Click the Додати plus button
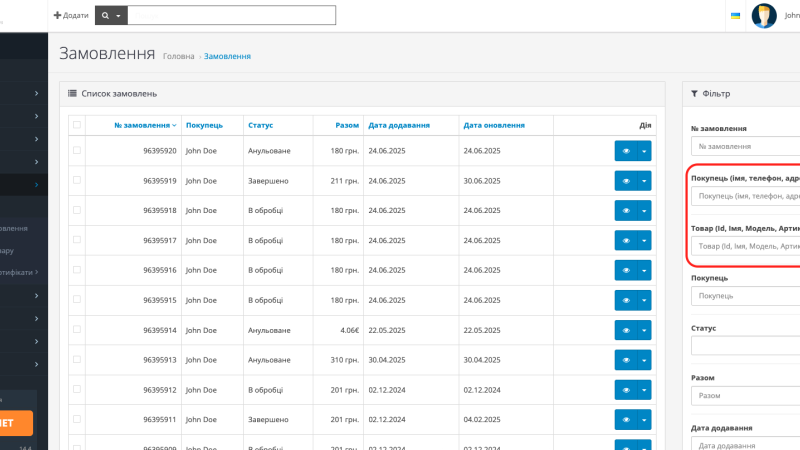The image size is (800, 450). [x=71, y=15]
